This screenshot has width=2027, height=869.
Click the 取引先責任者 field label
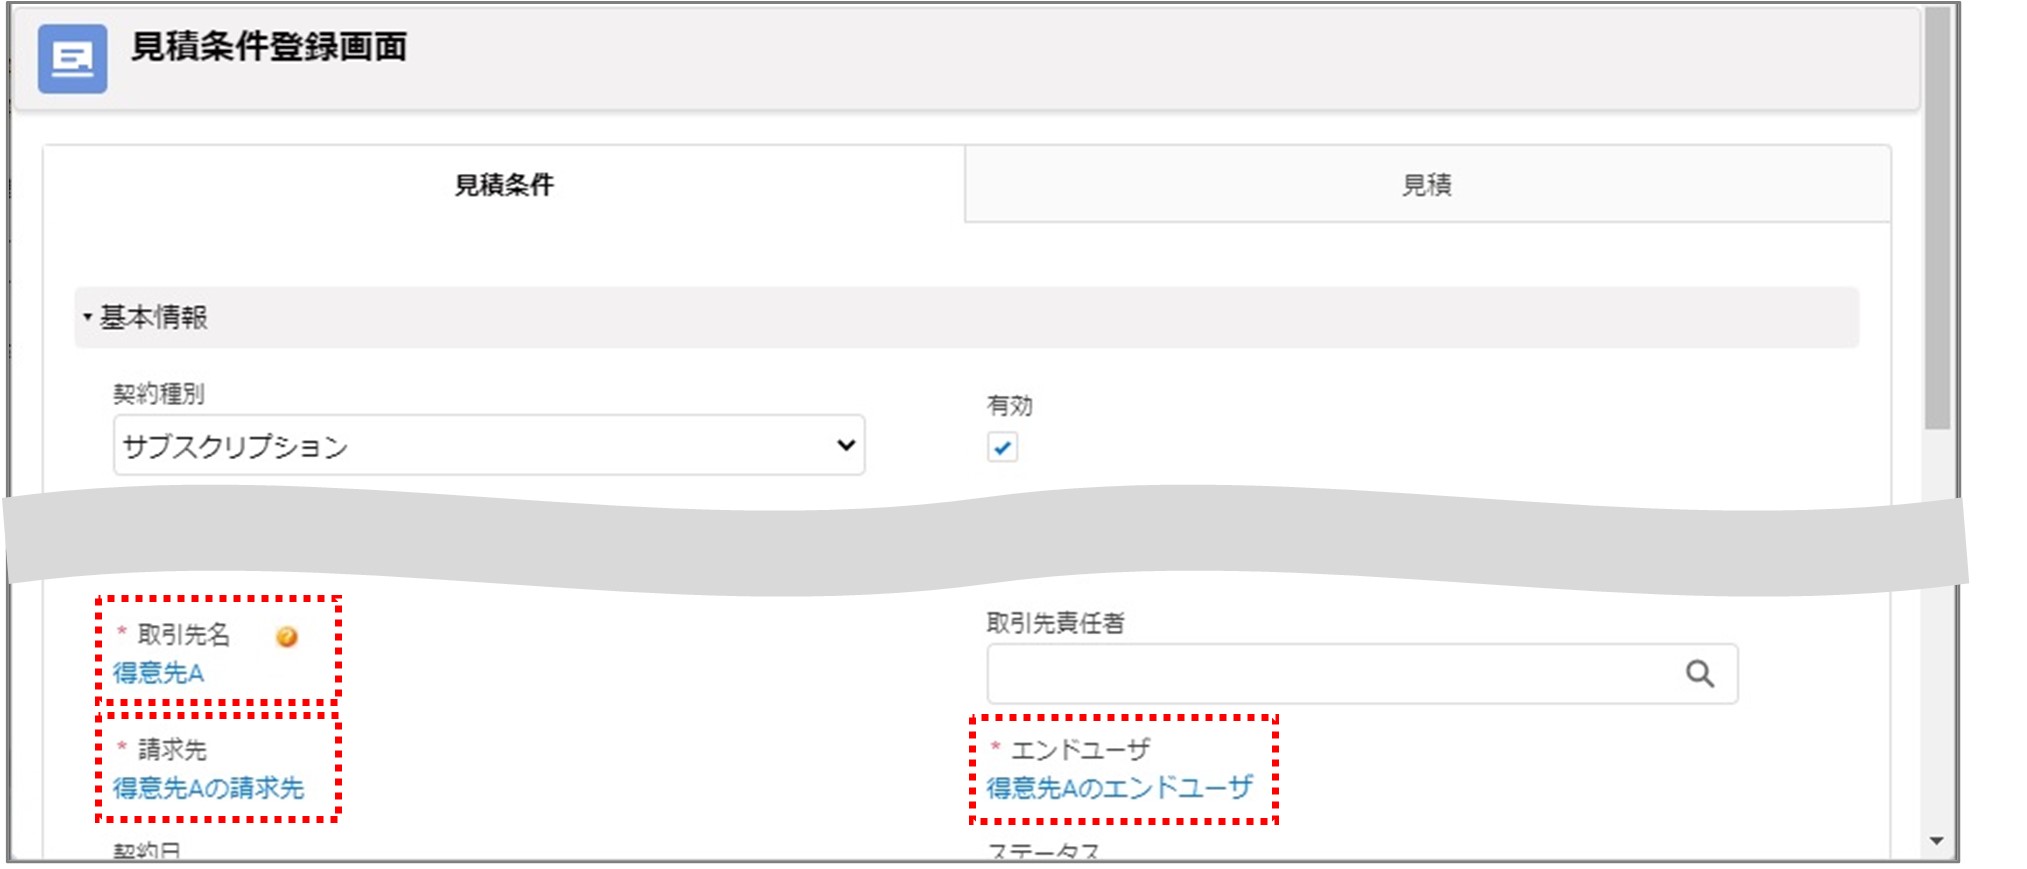tap(1055, 623)
